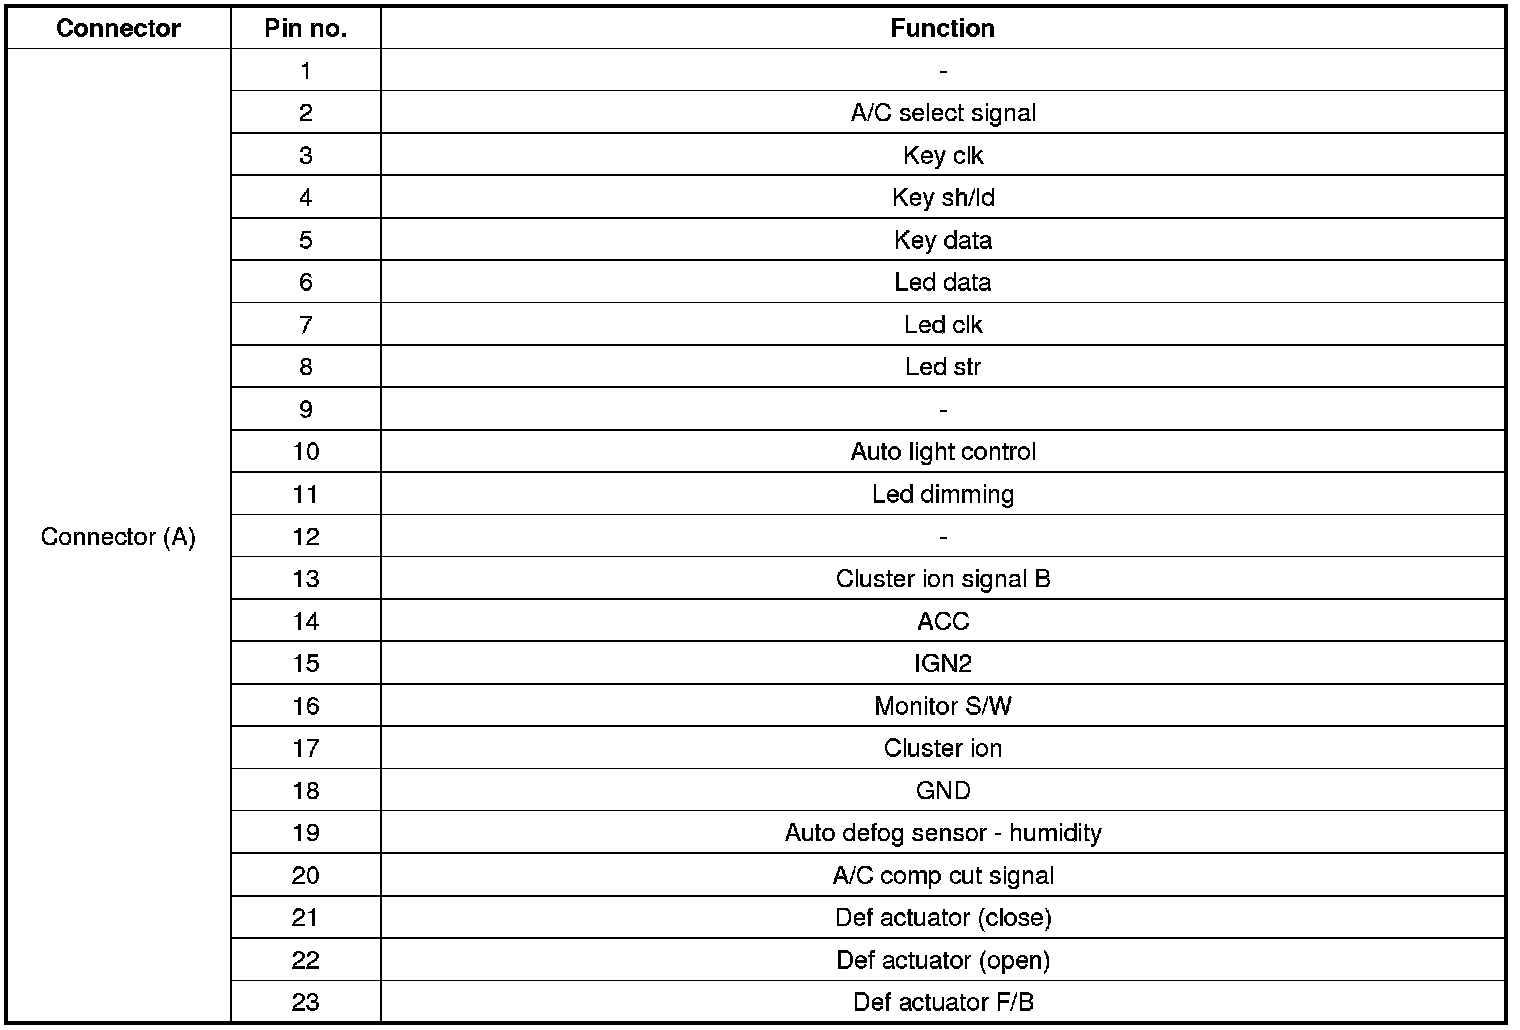Viewport: 1520px width, 1030px height.
Task: Select the Led data cell
Action: click(x=942, y=282)
